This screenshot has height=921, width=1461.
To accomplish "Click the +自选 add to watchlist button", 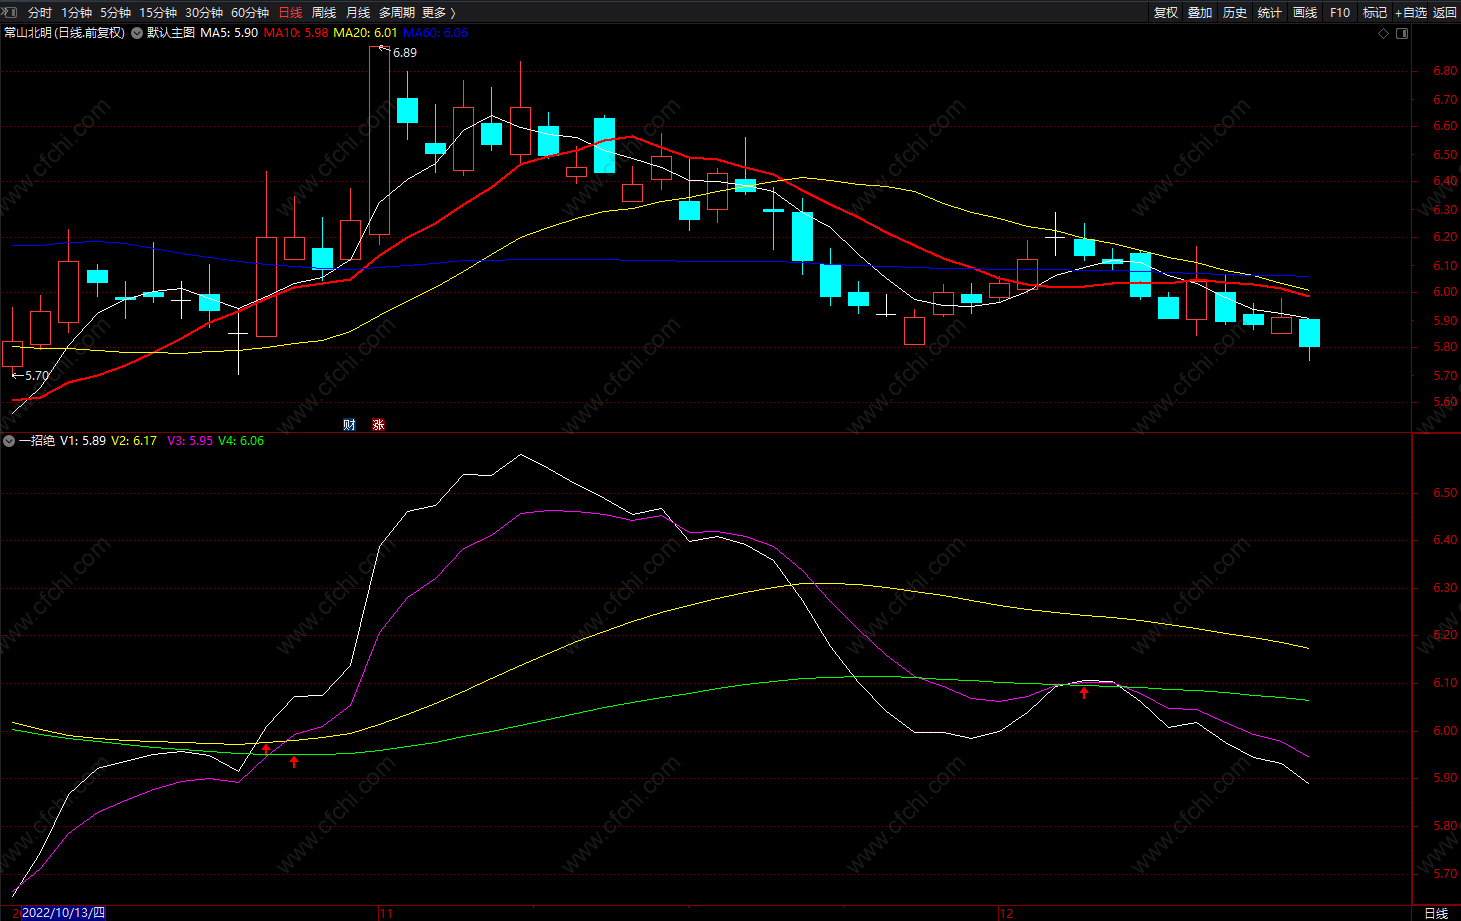I will (x=1411, y=12).
